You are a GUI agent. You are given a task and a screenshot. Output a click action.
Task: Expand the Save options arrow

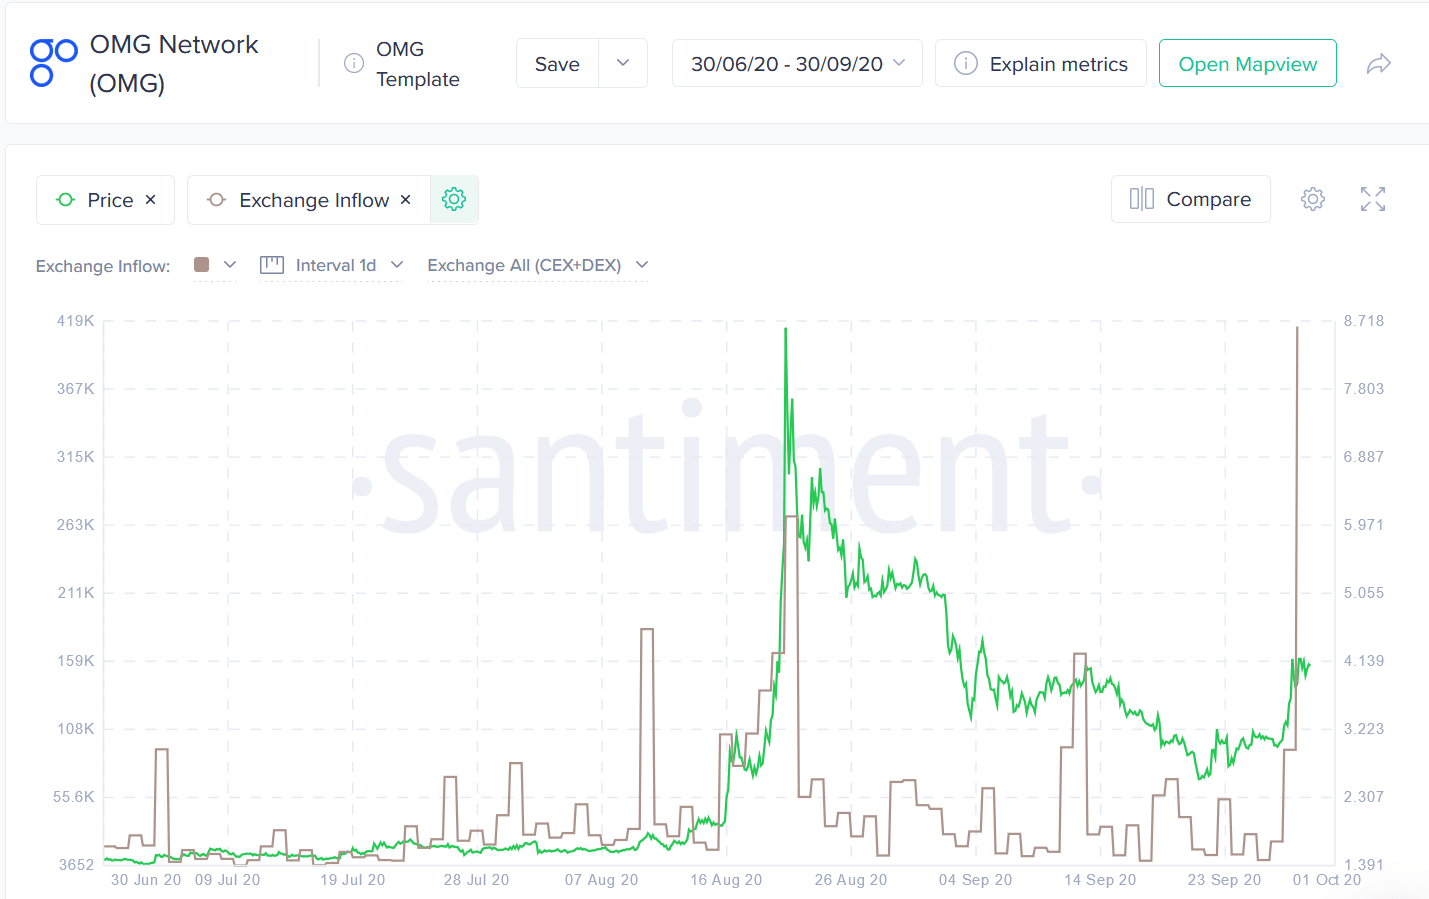point(623,63)
